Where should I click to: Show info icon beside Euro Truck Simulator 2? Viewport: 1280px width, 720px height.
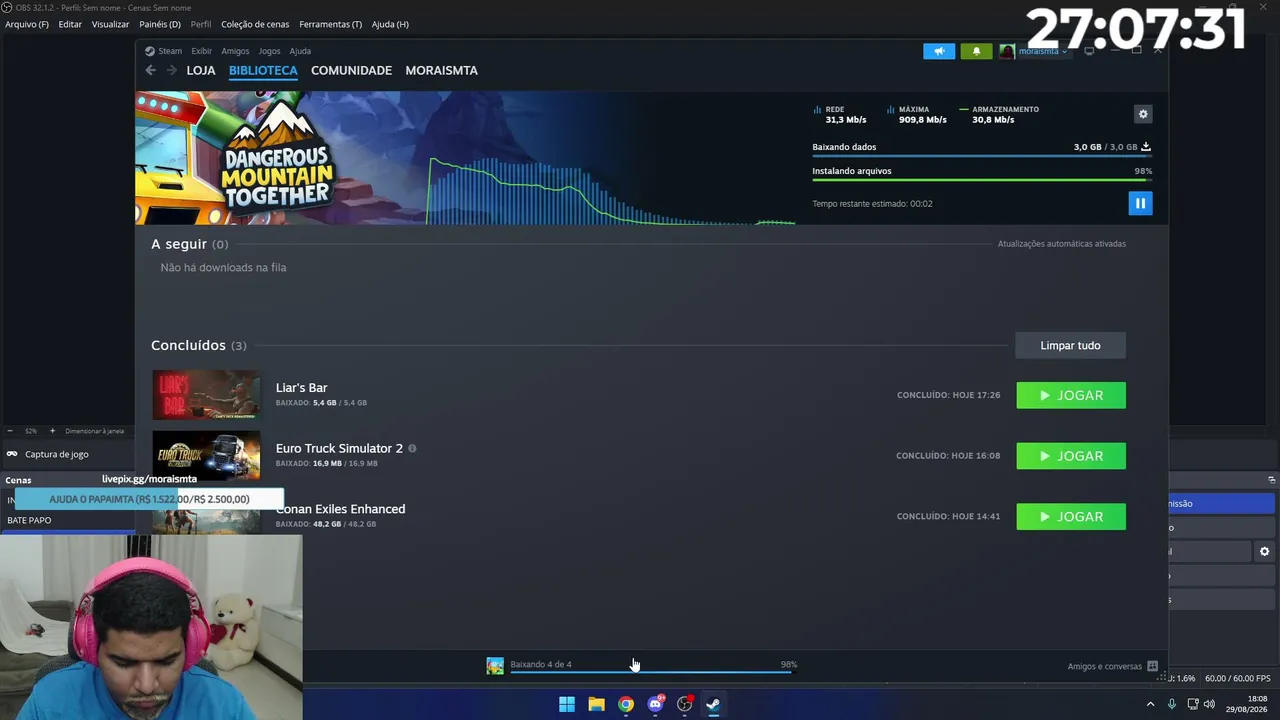tap(412, 448)
